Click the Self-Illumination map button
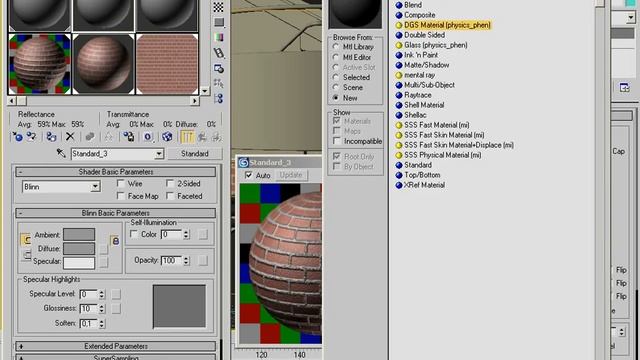 (x=203, y=234)
